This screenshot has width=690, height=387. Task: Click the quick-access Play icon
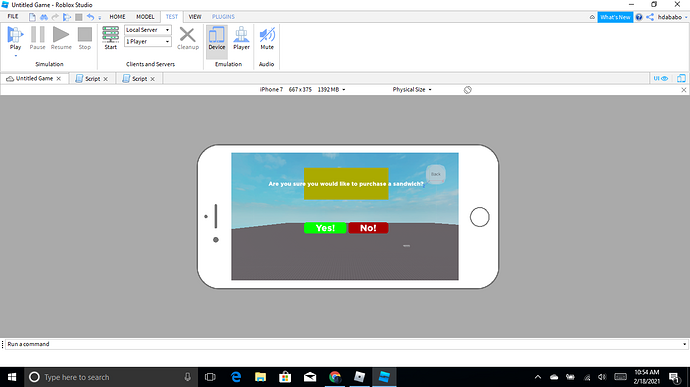(67, 17)
